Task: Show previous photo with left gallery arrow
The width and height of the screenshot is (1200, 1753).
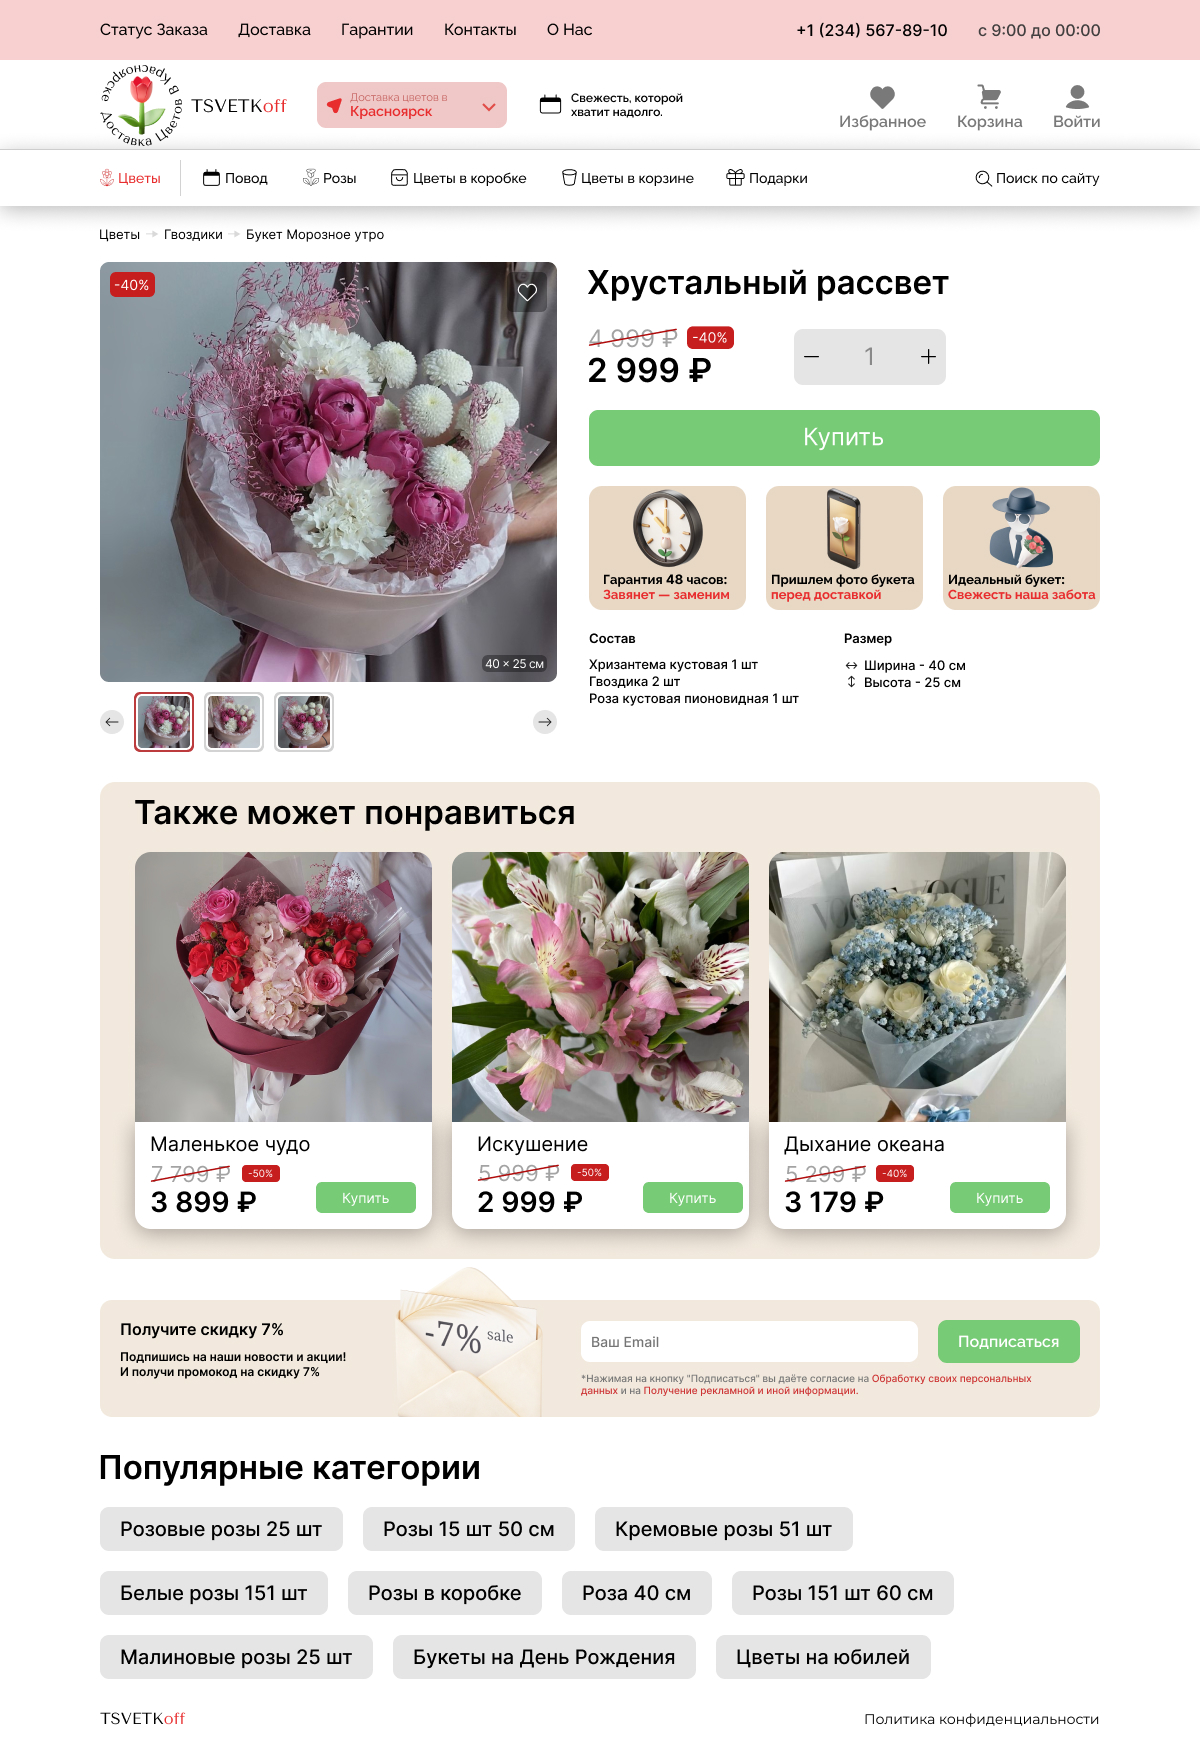Action: pos(112,722)
